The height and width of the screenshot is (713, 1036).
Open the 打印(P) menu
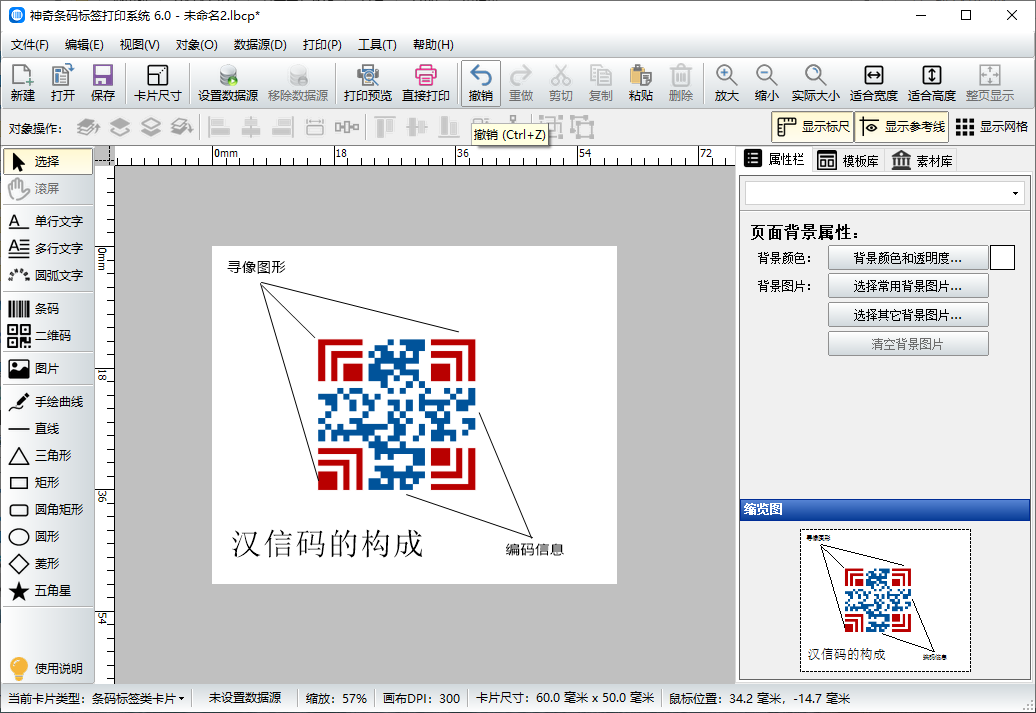coord(322,45)
